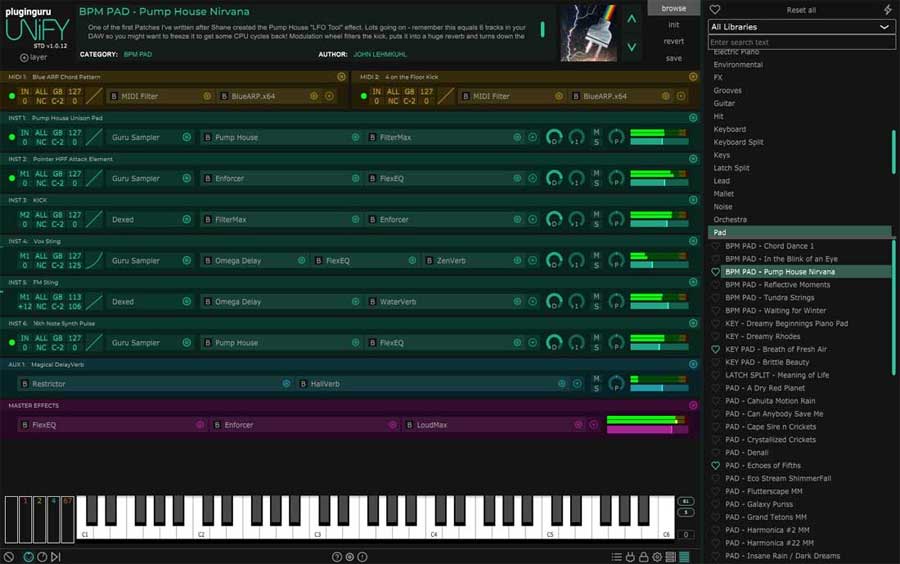Collapse the Pad category in browser
Image resolution: width=900 pixels, height=564 pixels.
click(x=800, y=232)
